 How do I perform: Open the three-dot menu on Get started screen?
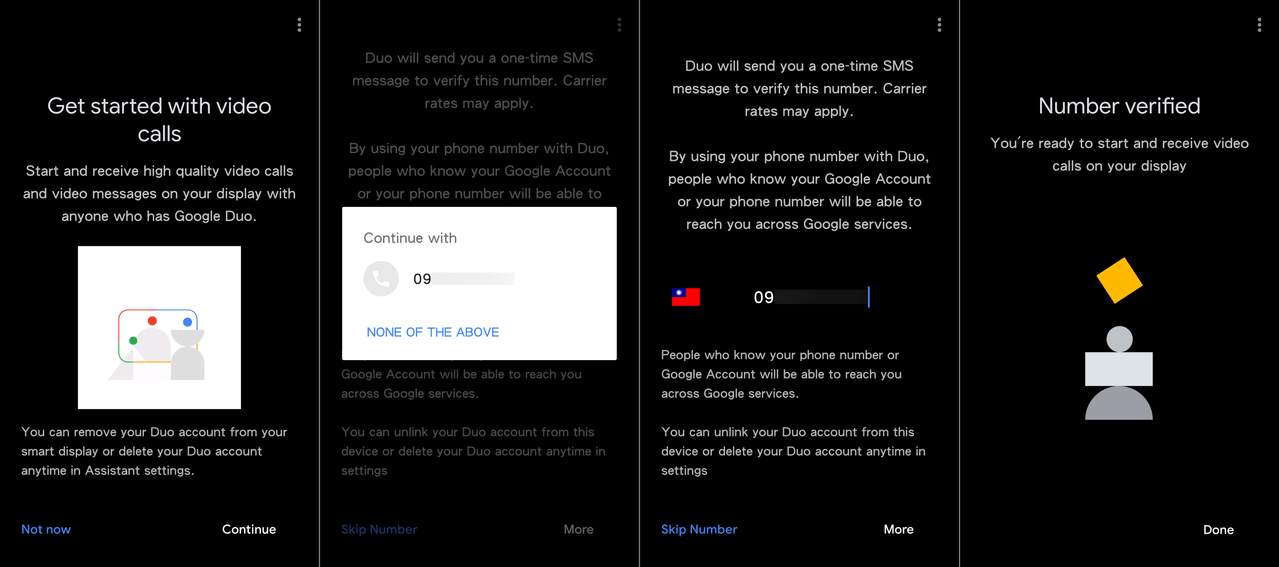click(299, 25)
